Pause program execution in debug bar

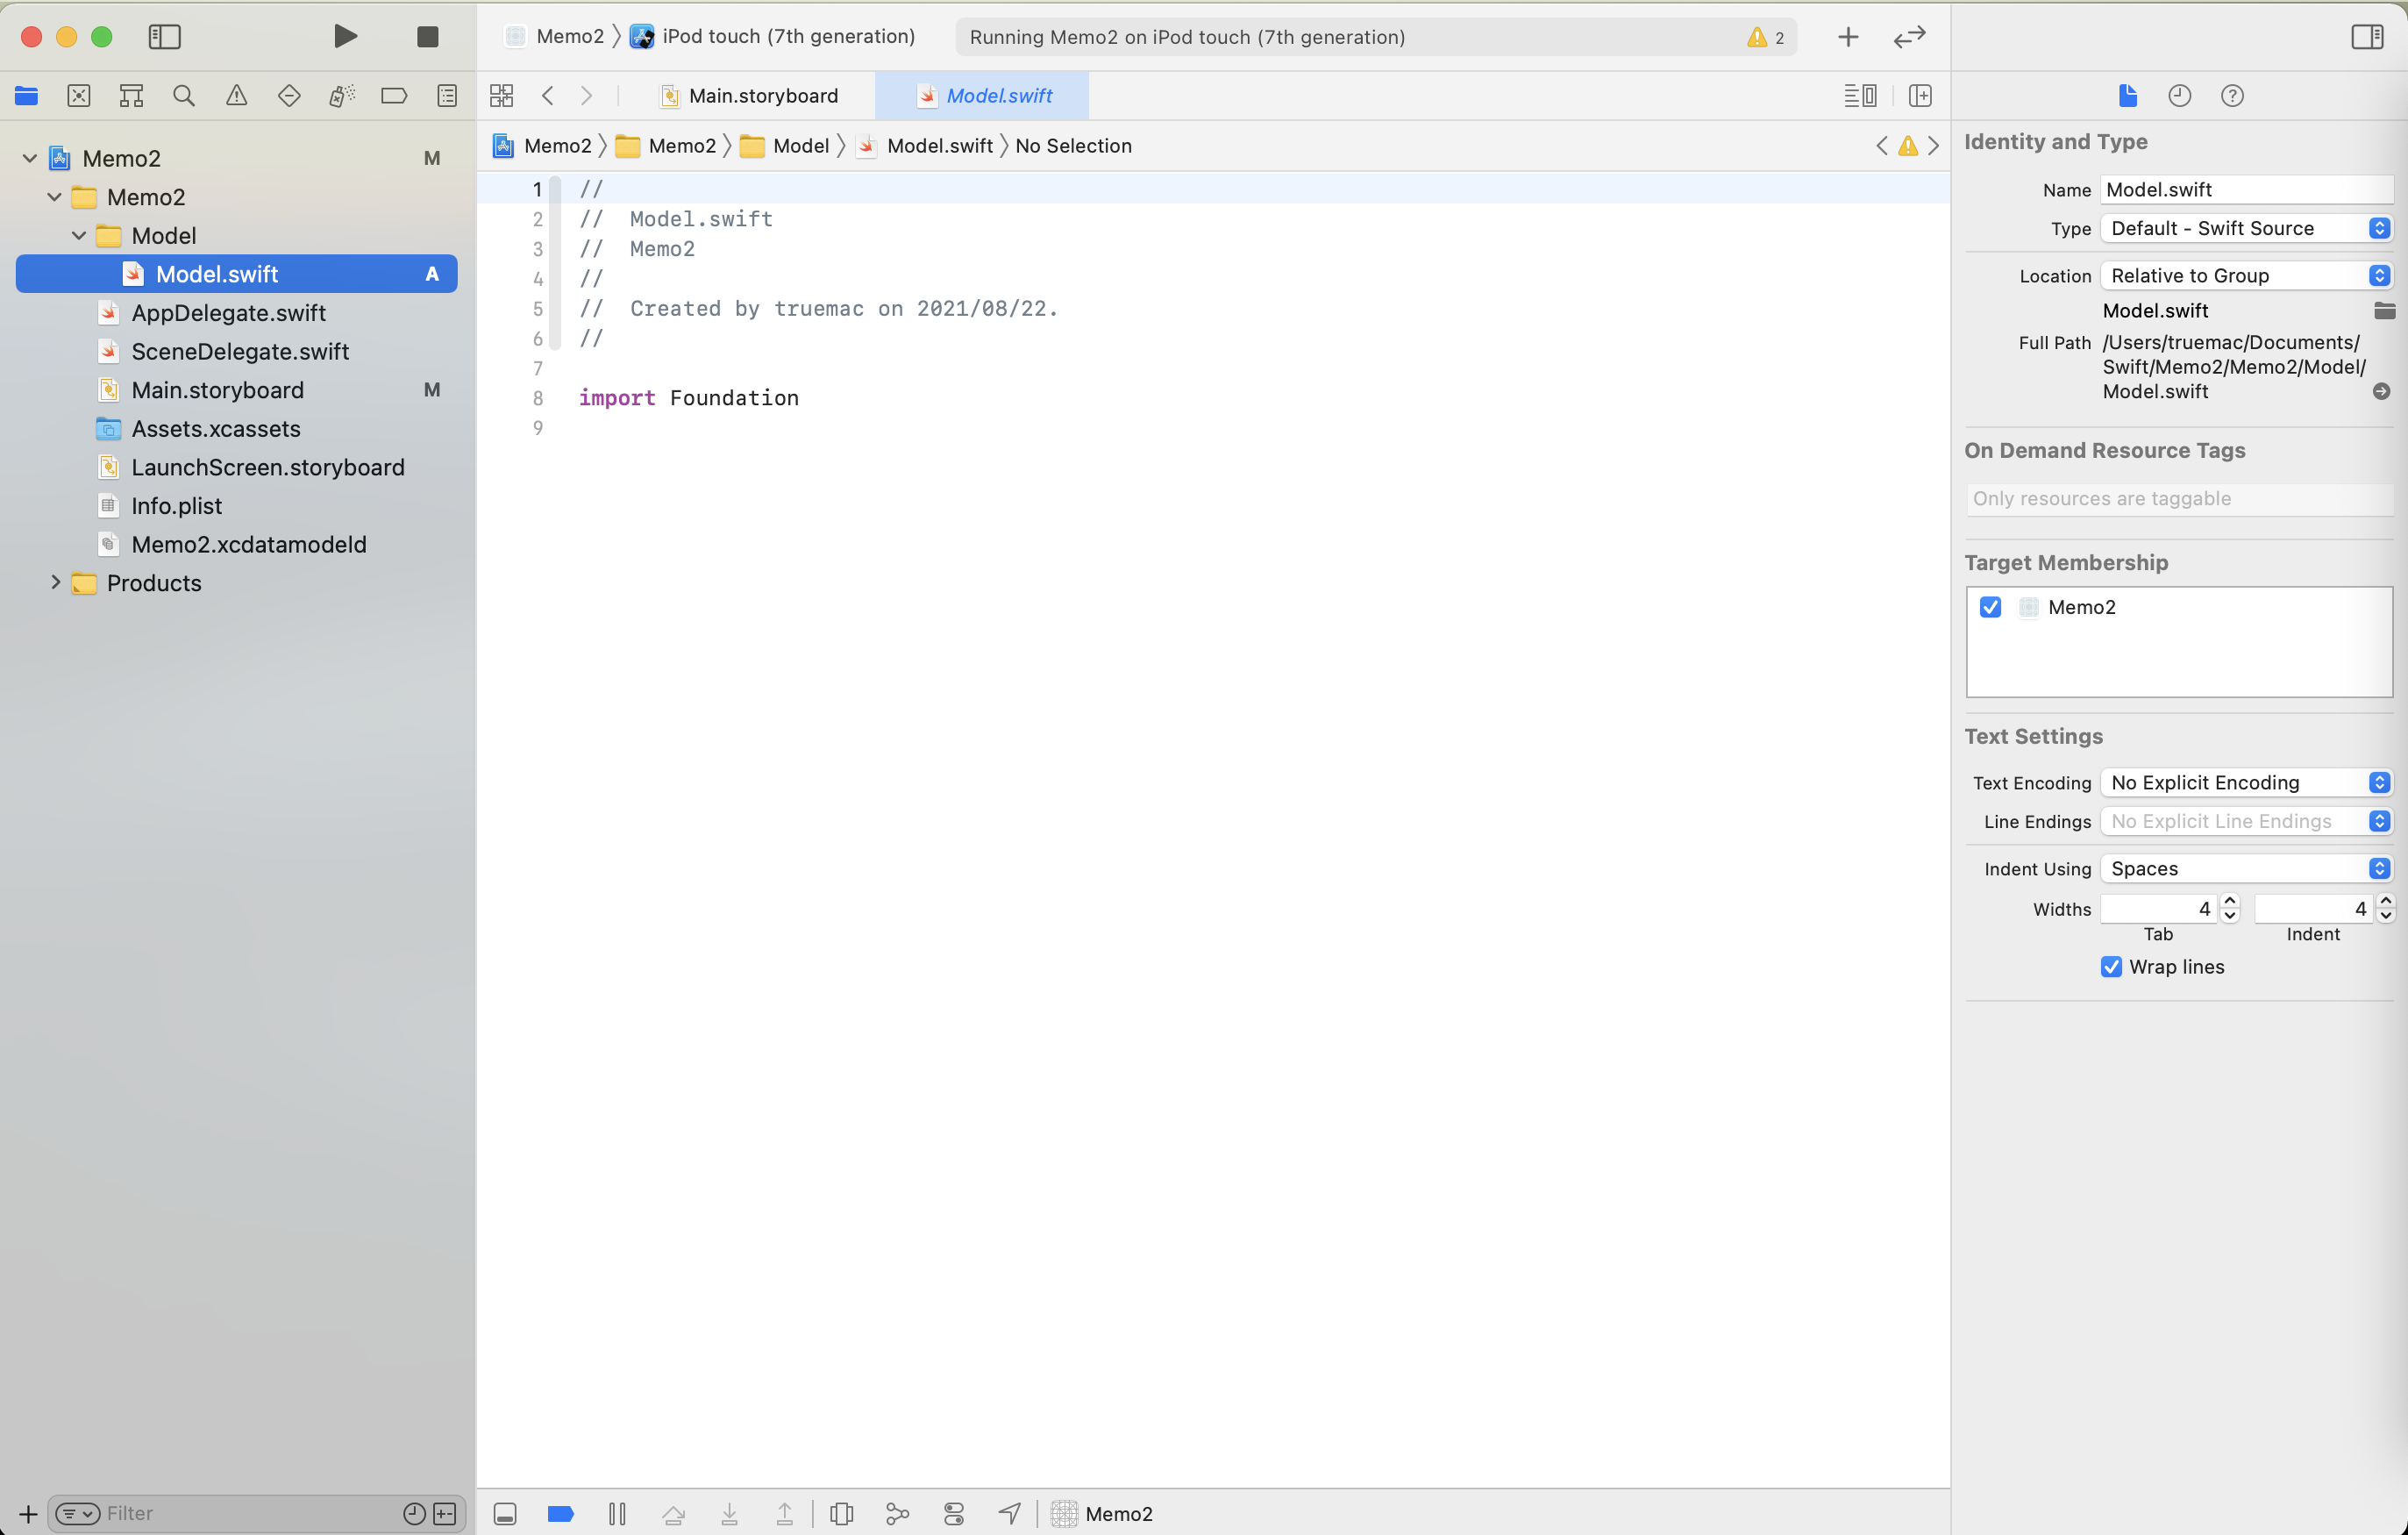pos(617,1513)
